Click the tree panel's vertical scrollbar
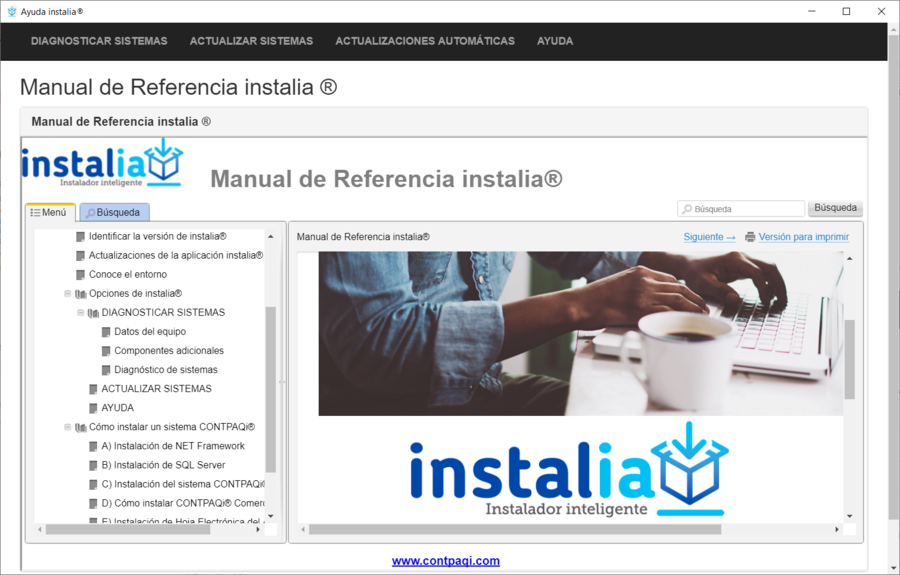Viewport: 900px width, 575px height. click(x=270, y=390)
